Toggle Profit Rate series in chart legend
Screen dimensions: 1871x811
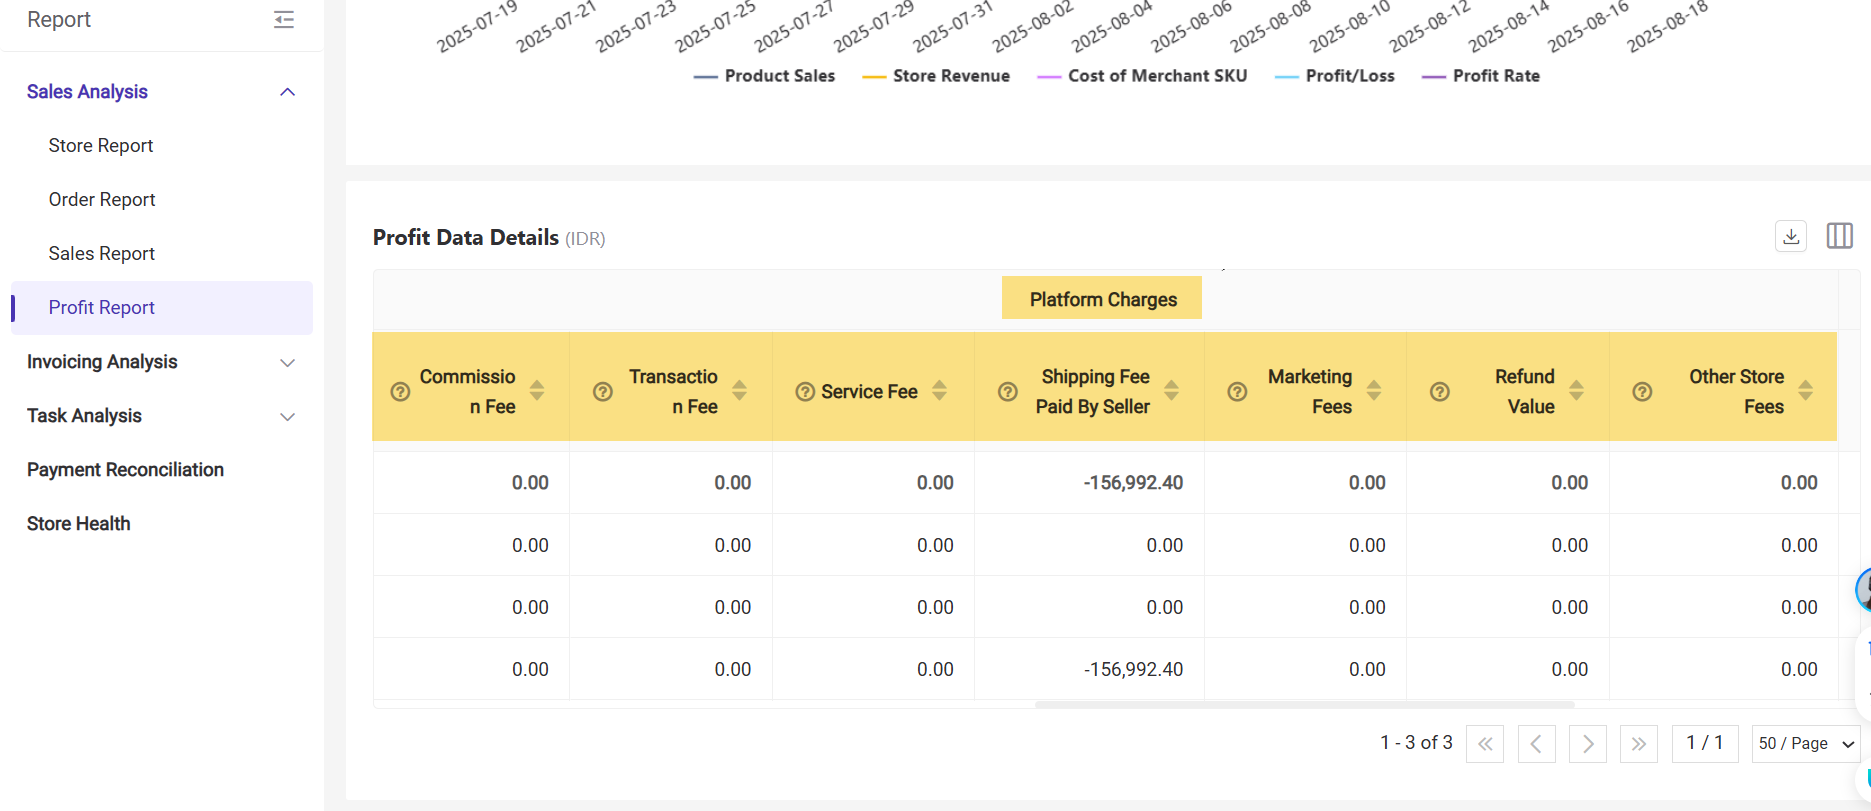(x=1481, y=76)
